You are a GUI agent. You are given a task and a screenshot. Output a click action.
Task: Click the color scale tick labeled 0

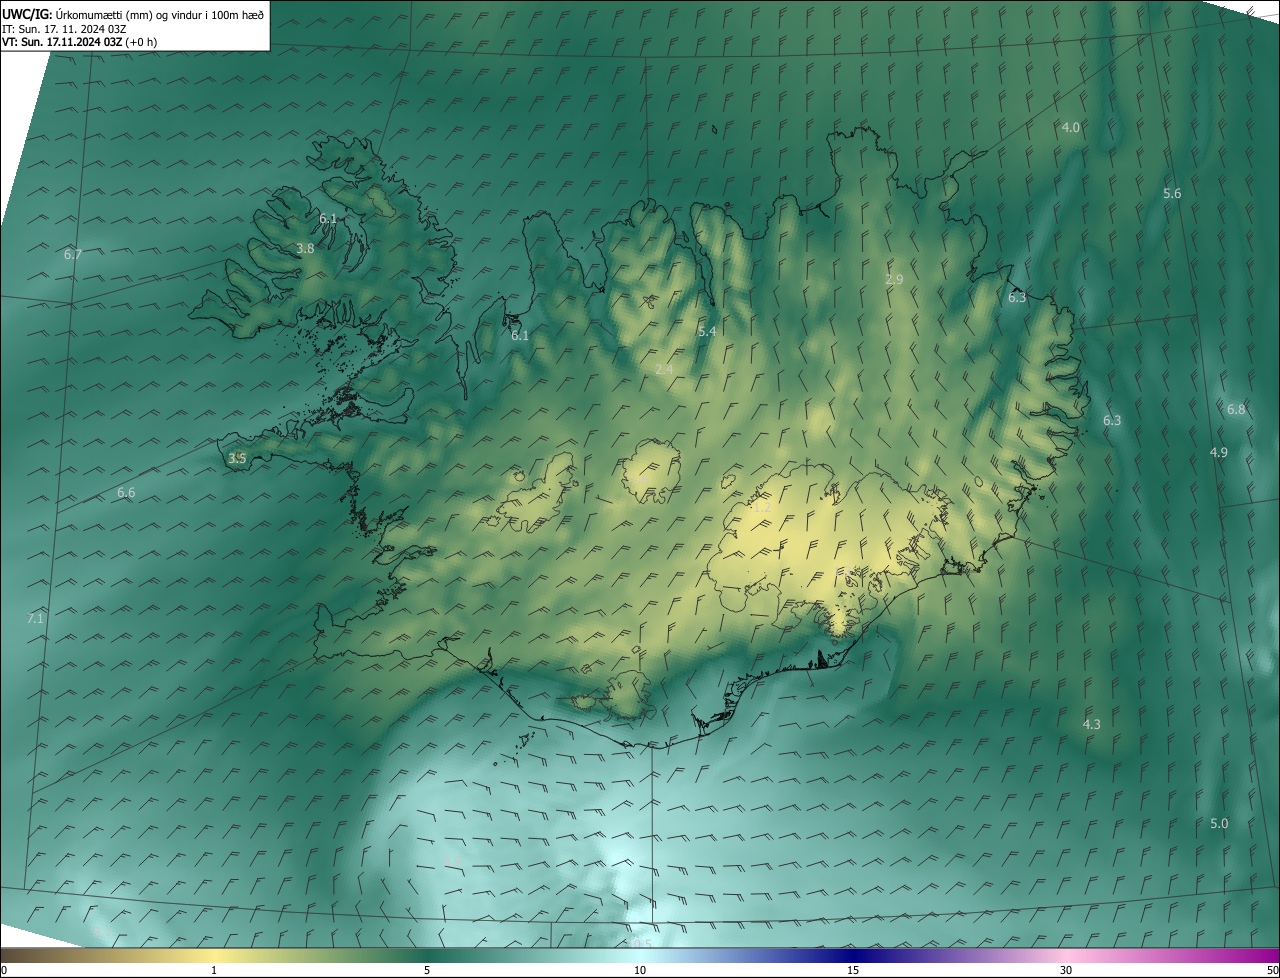tap(3, 970)
